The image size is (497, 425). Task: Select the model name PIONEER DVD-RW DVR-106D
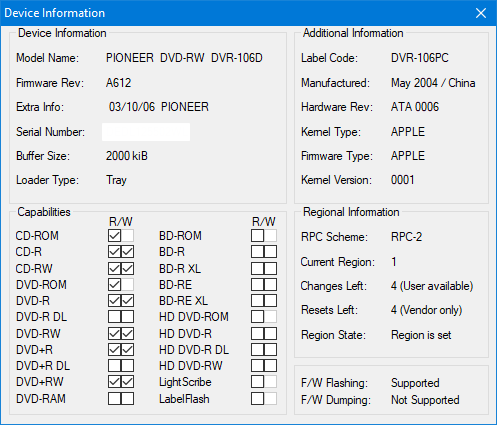(184, 58)
